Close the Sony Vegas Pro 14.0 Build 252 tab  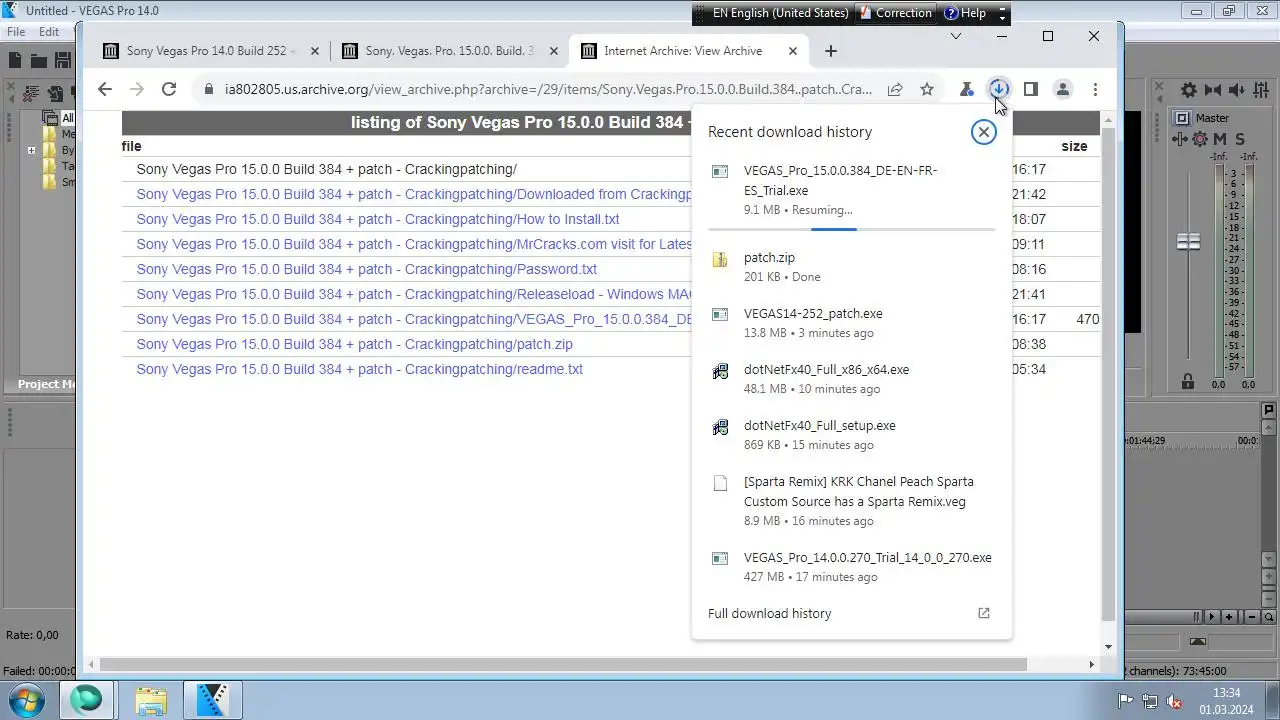pos(315,51)
